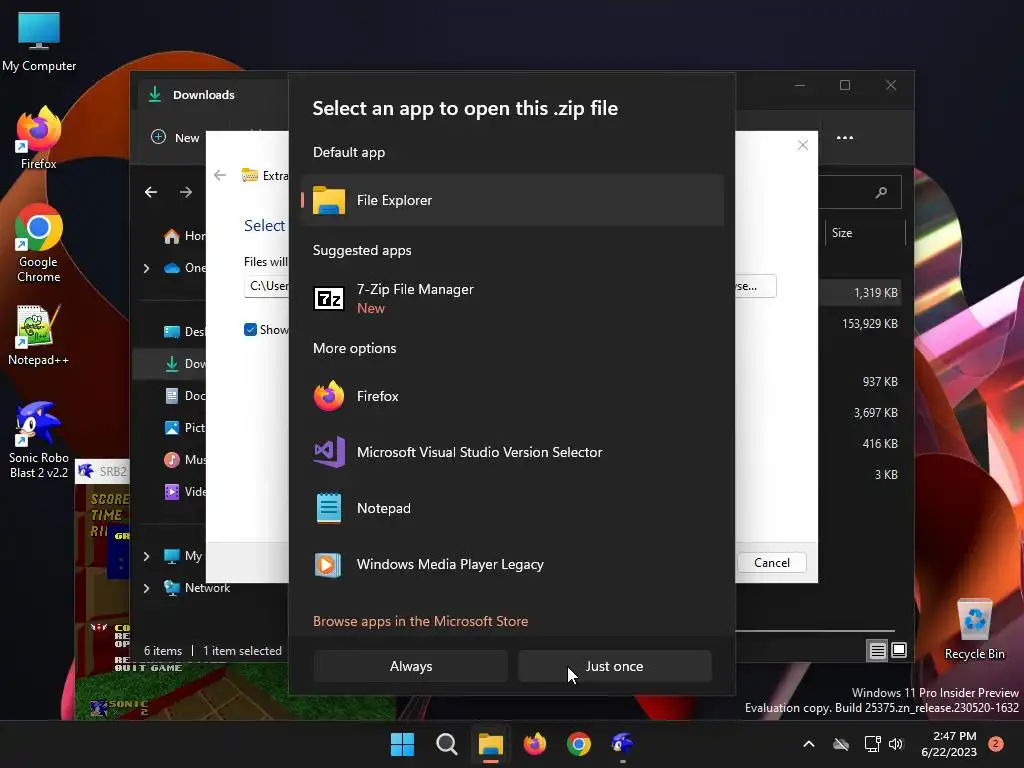The image size is (1024, 768).
Task: Open Firefox desktop shortcut
Action: (x=39, y=139)
